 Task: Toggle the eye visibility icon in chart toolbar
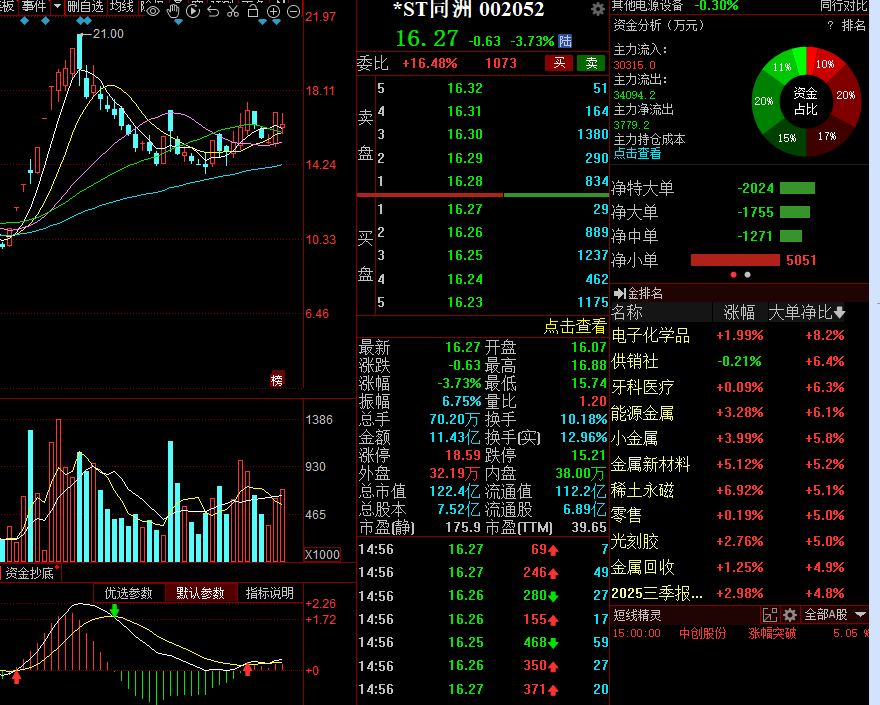153,11
